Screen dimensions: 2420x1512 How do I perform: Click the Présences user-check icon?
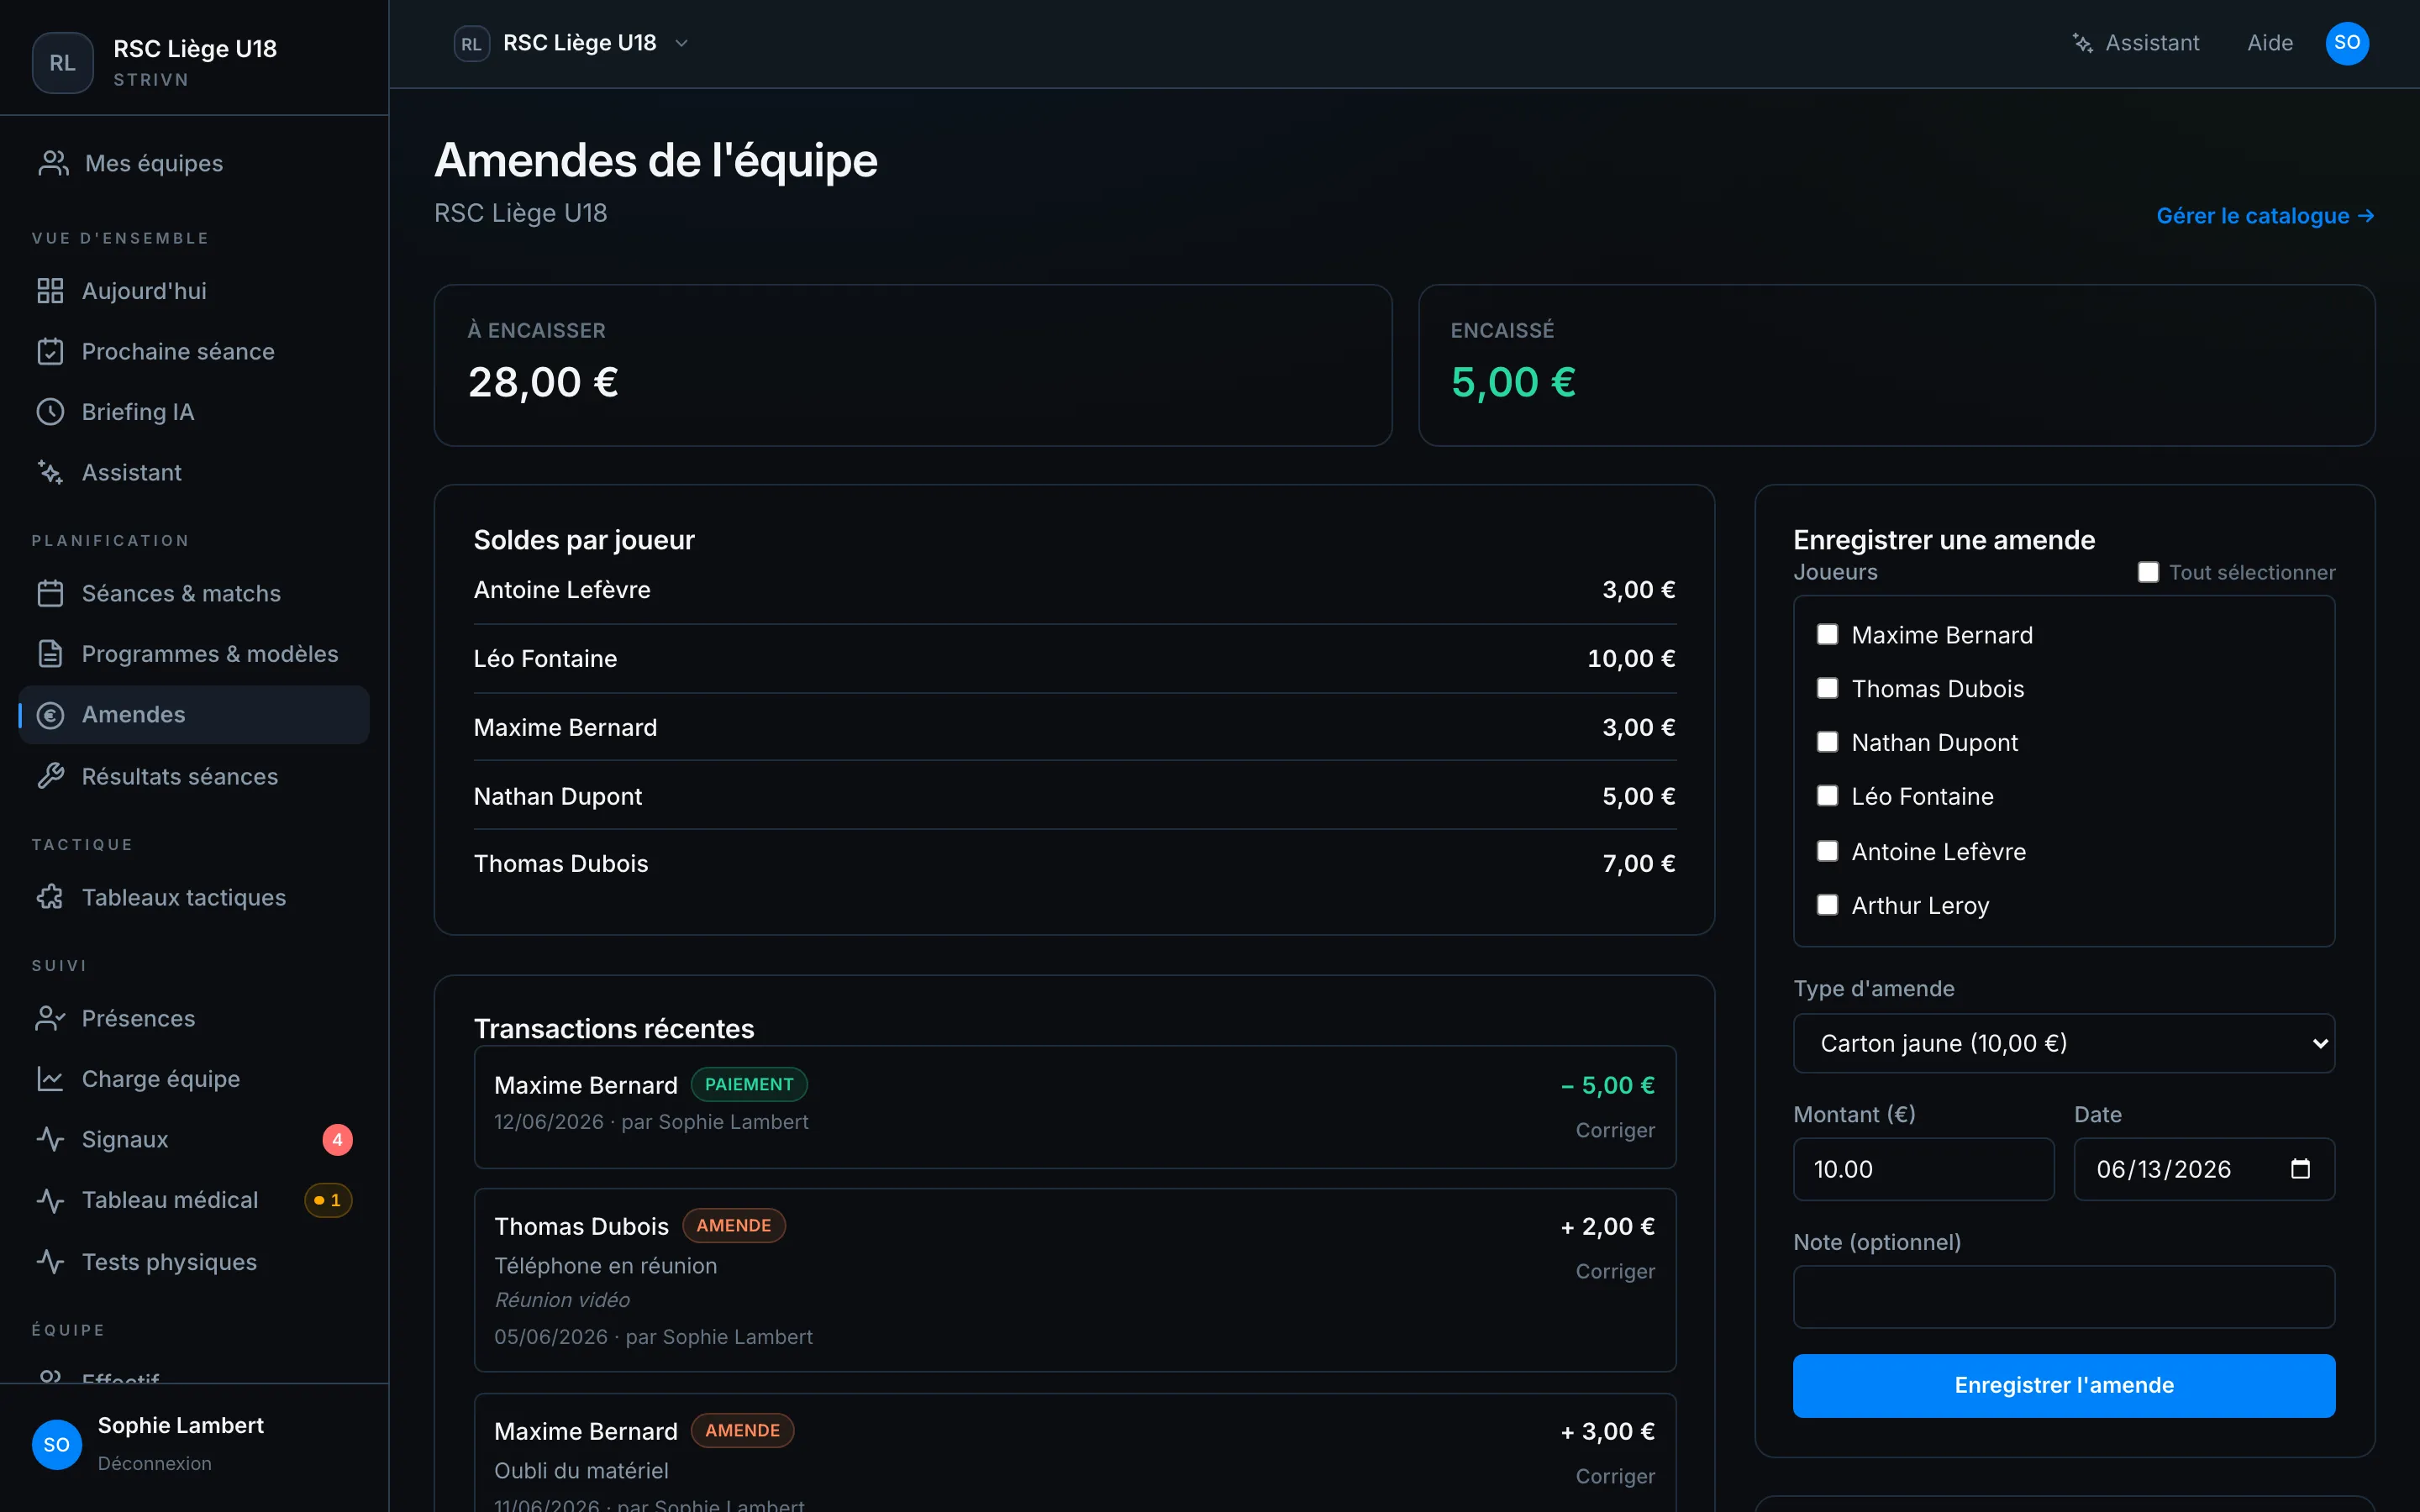click(50, 1018)
